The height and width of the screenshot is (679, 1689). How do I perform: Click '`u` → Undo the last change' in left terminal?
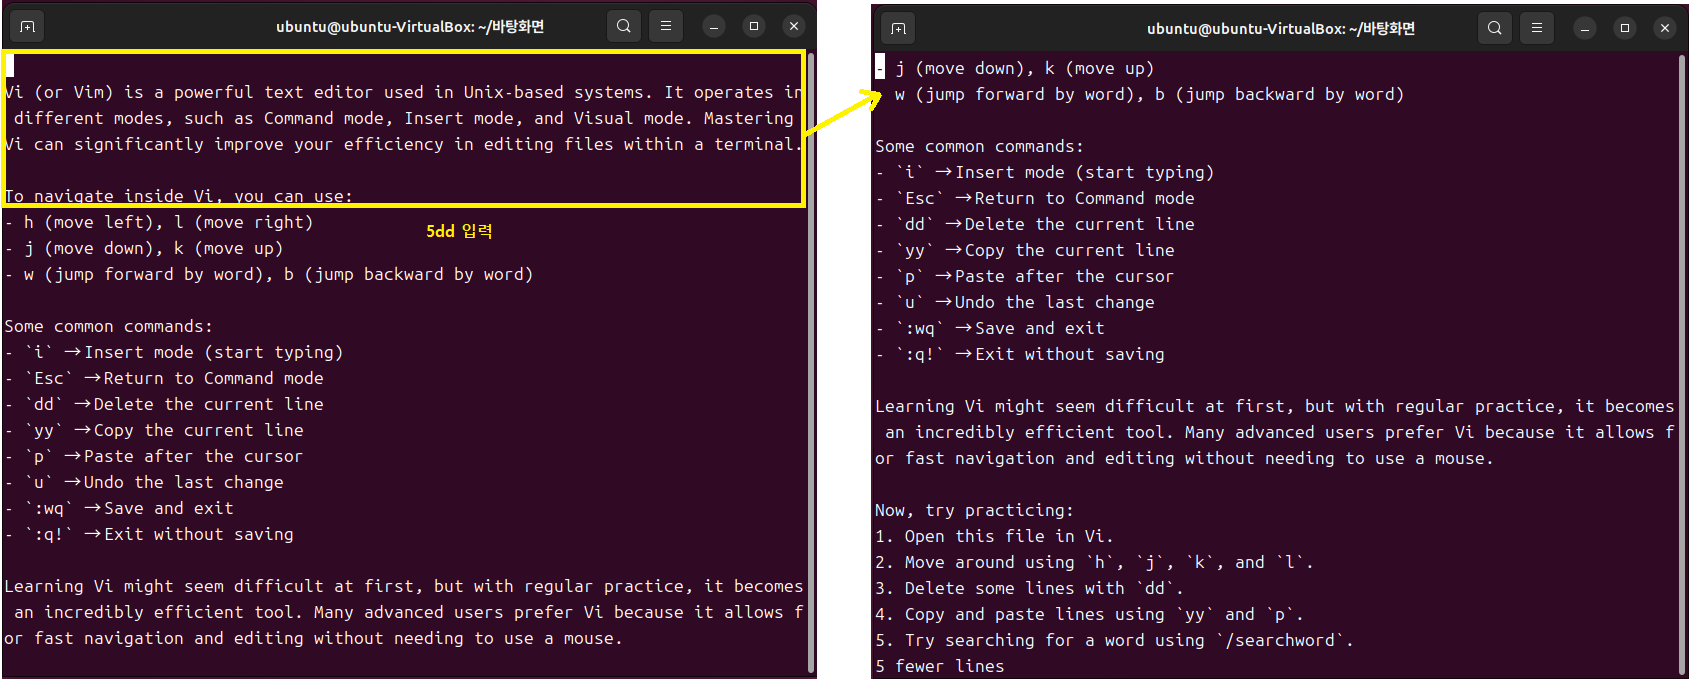point(144,482)
